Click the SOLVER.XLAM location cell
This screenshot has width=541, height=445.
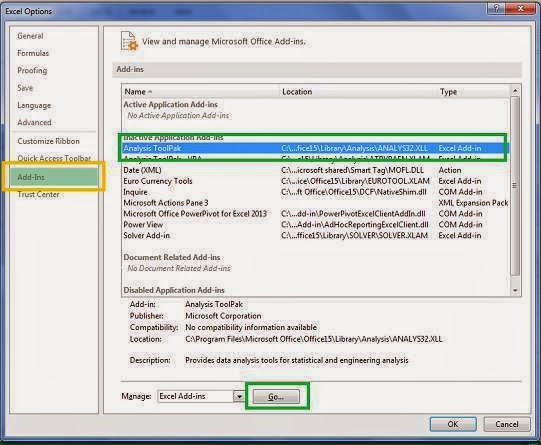point(354,236)
